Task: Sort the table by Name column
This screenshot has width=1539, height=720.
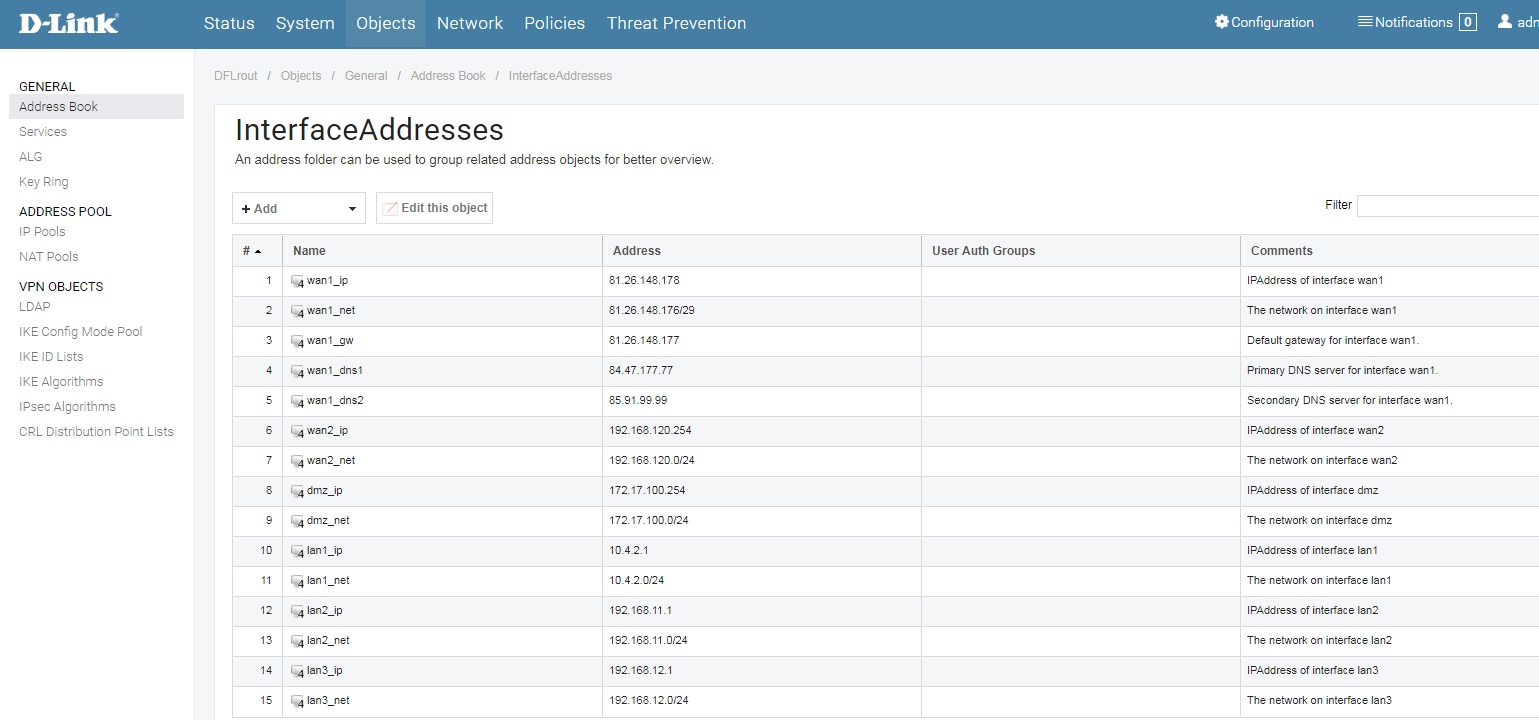Action: tap(309, 251)
